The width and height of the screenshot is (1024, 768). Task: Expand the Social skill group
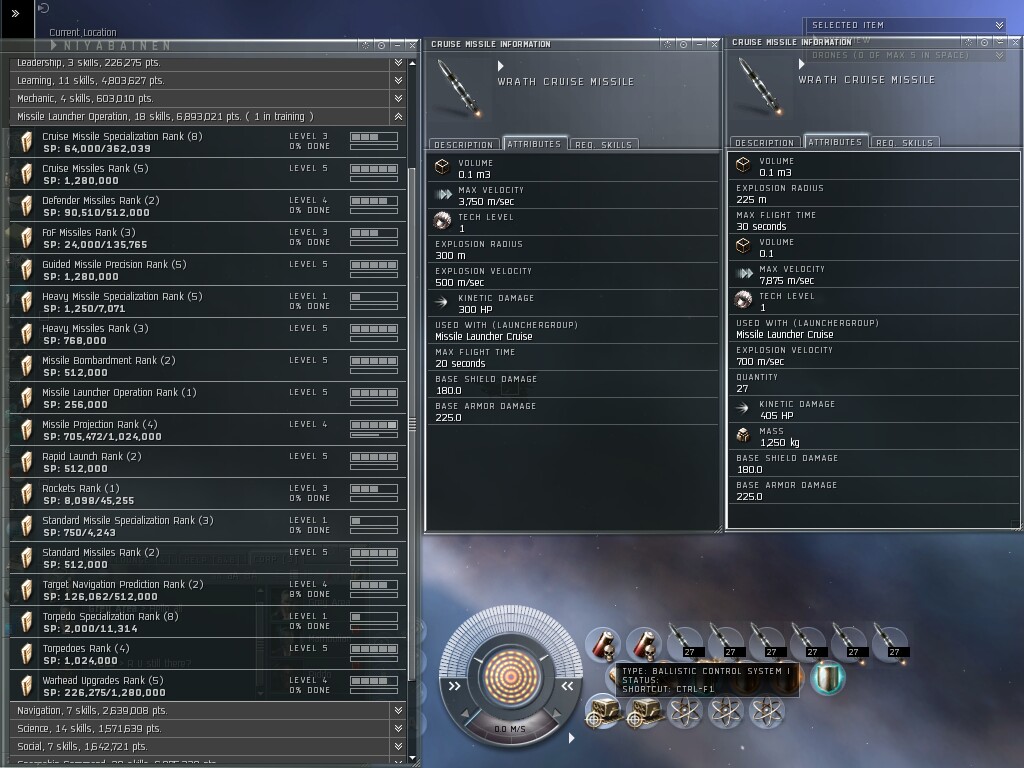[x=398, y=746]
